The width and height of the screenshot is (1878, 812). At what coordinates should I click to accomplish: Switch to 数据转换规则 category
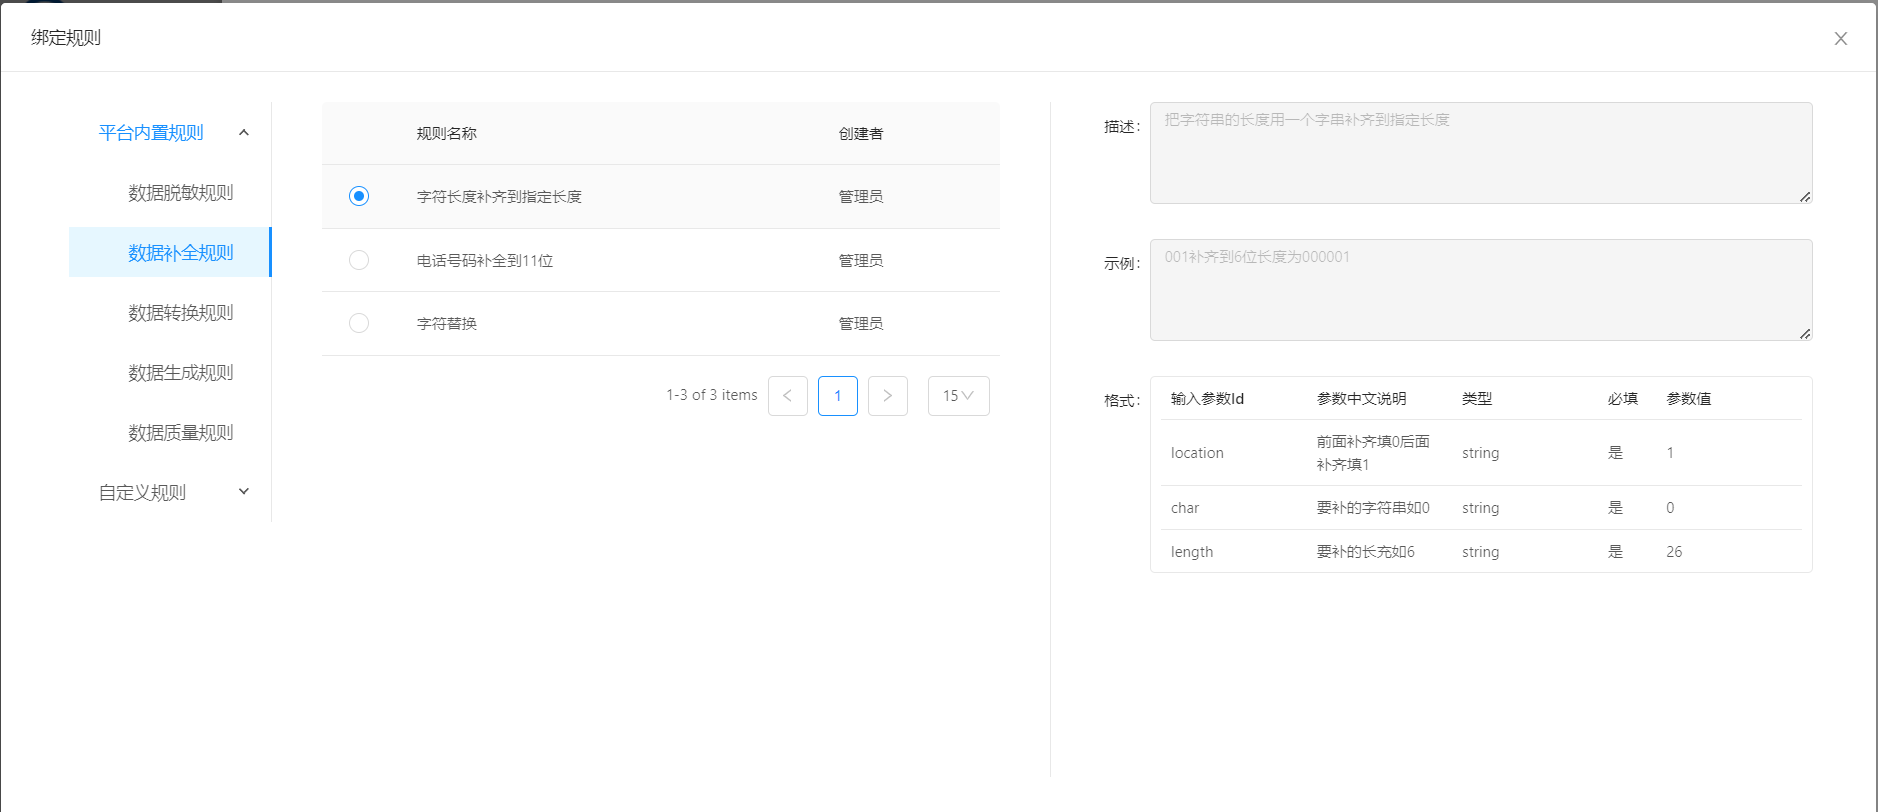[x=180, y=313]
